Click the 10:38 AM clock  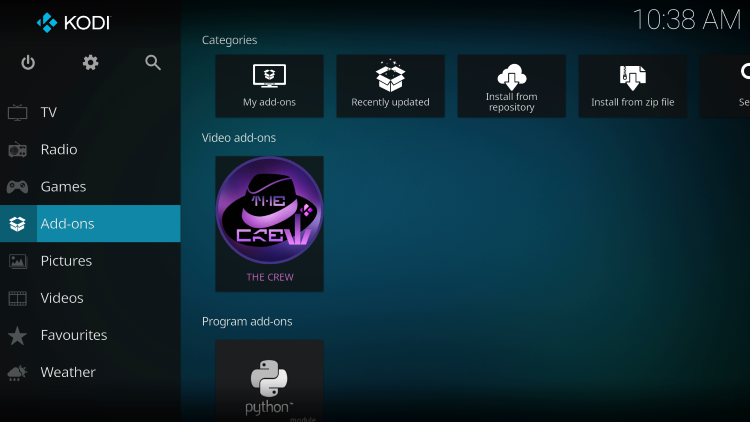pyautogui.click(x=687, y=20)
